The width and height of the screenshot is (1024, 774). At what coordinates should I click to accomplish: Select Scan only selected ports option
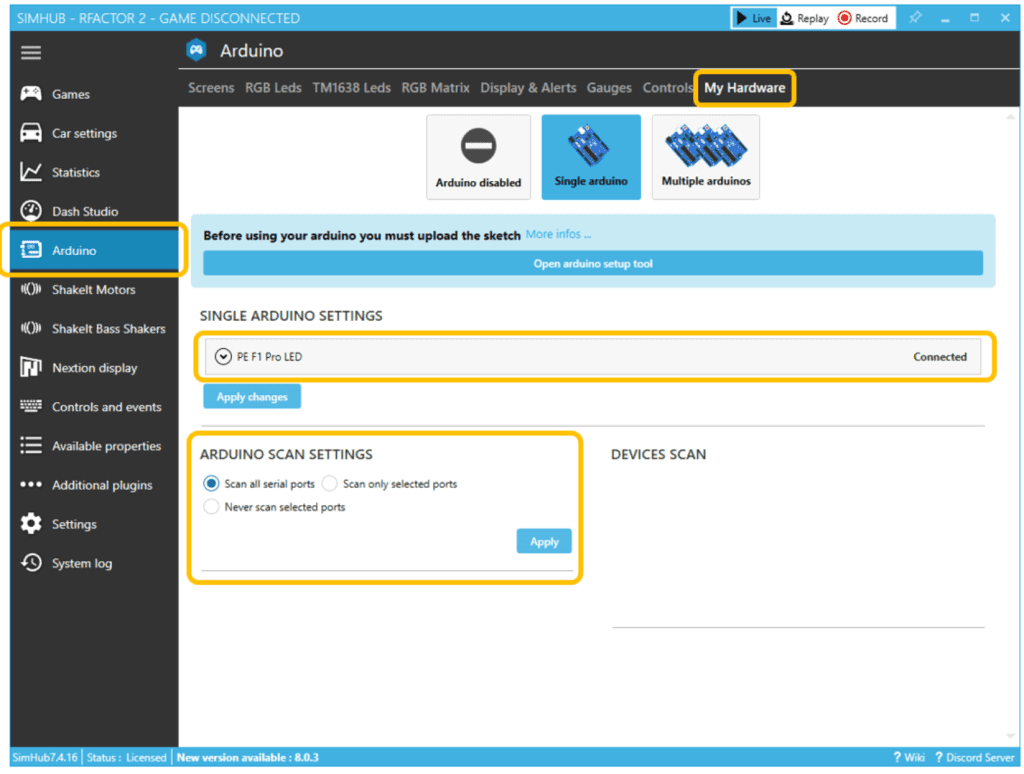pyautogui.click(x=330, y=484)
